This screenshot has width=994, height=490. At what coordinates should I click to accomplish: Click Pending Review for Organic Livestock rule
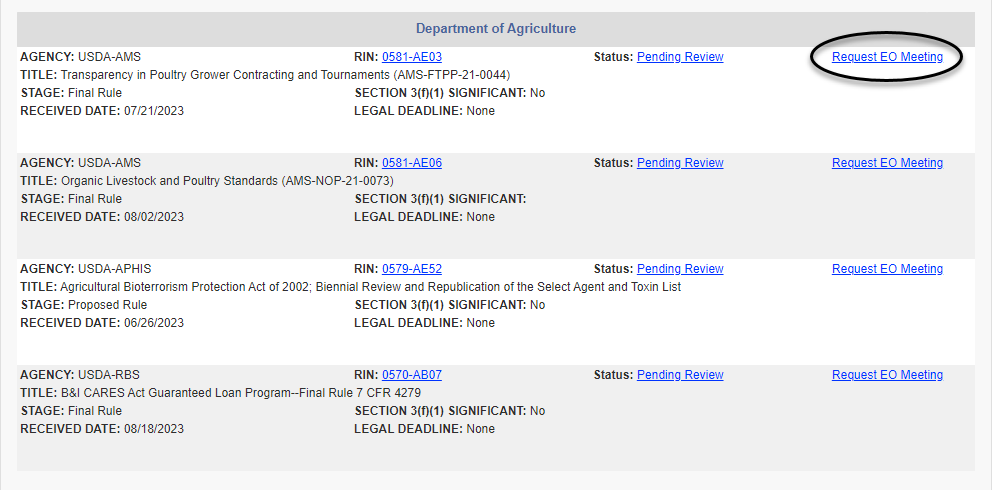tap(680, 163)
